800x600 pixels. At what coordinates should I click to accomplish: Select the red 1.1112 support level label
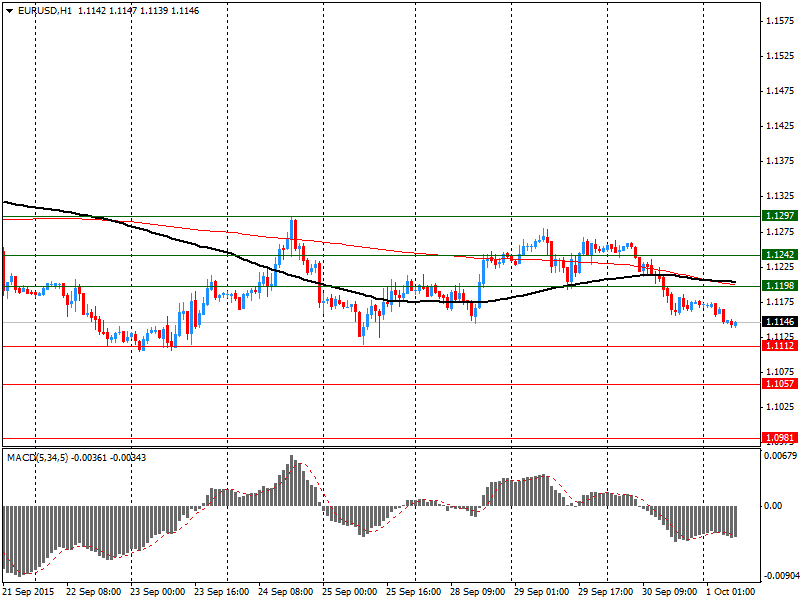(x=780, y=346)
